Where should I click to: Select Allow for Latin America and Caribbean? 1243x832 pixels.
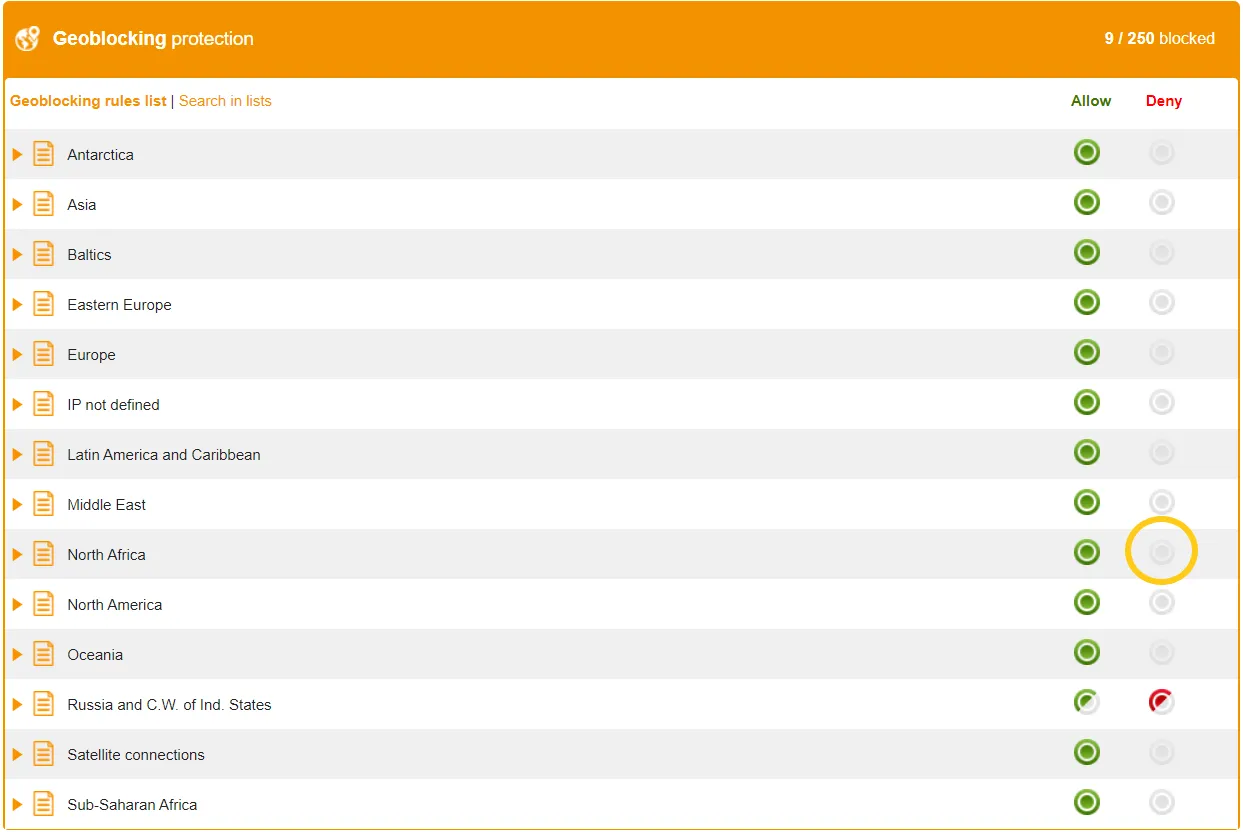click(1087, 452)
